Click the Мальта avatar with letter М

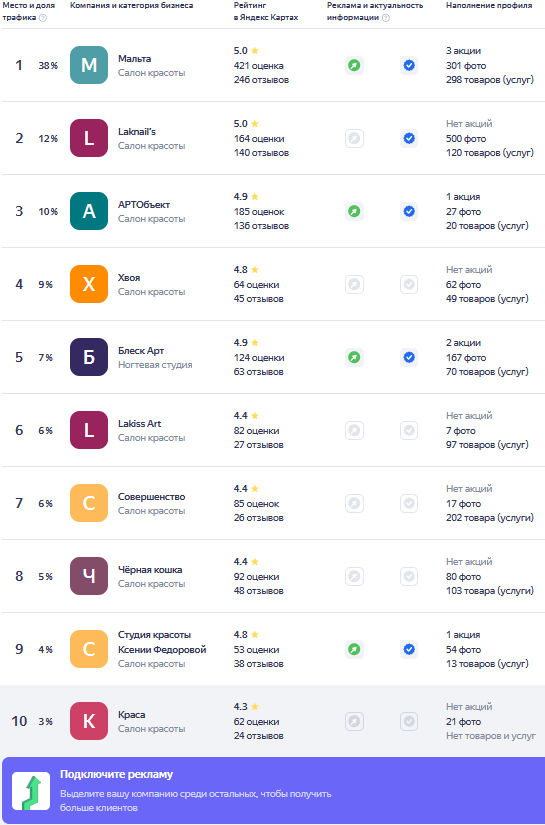(x=89, y=65)
